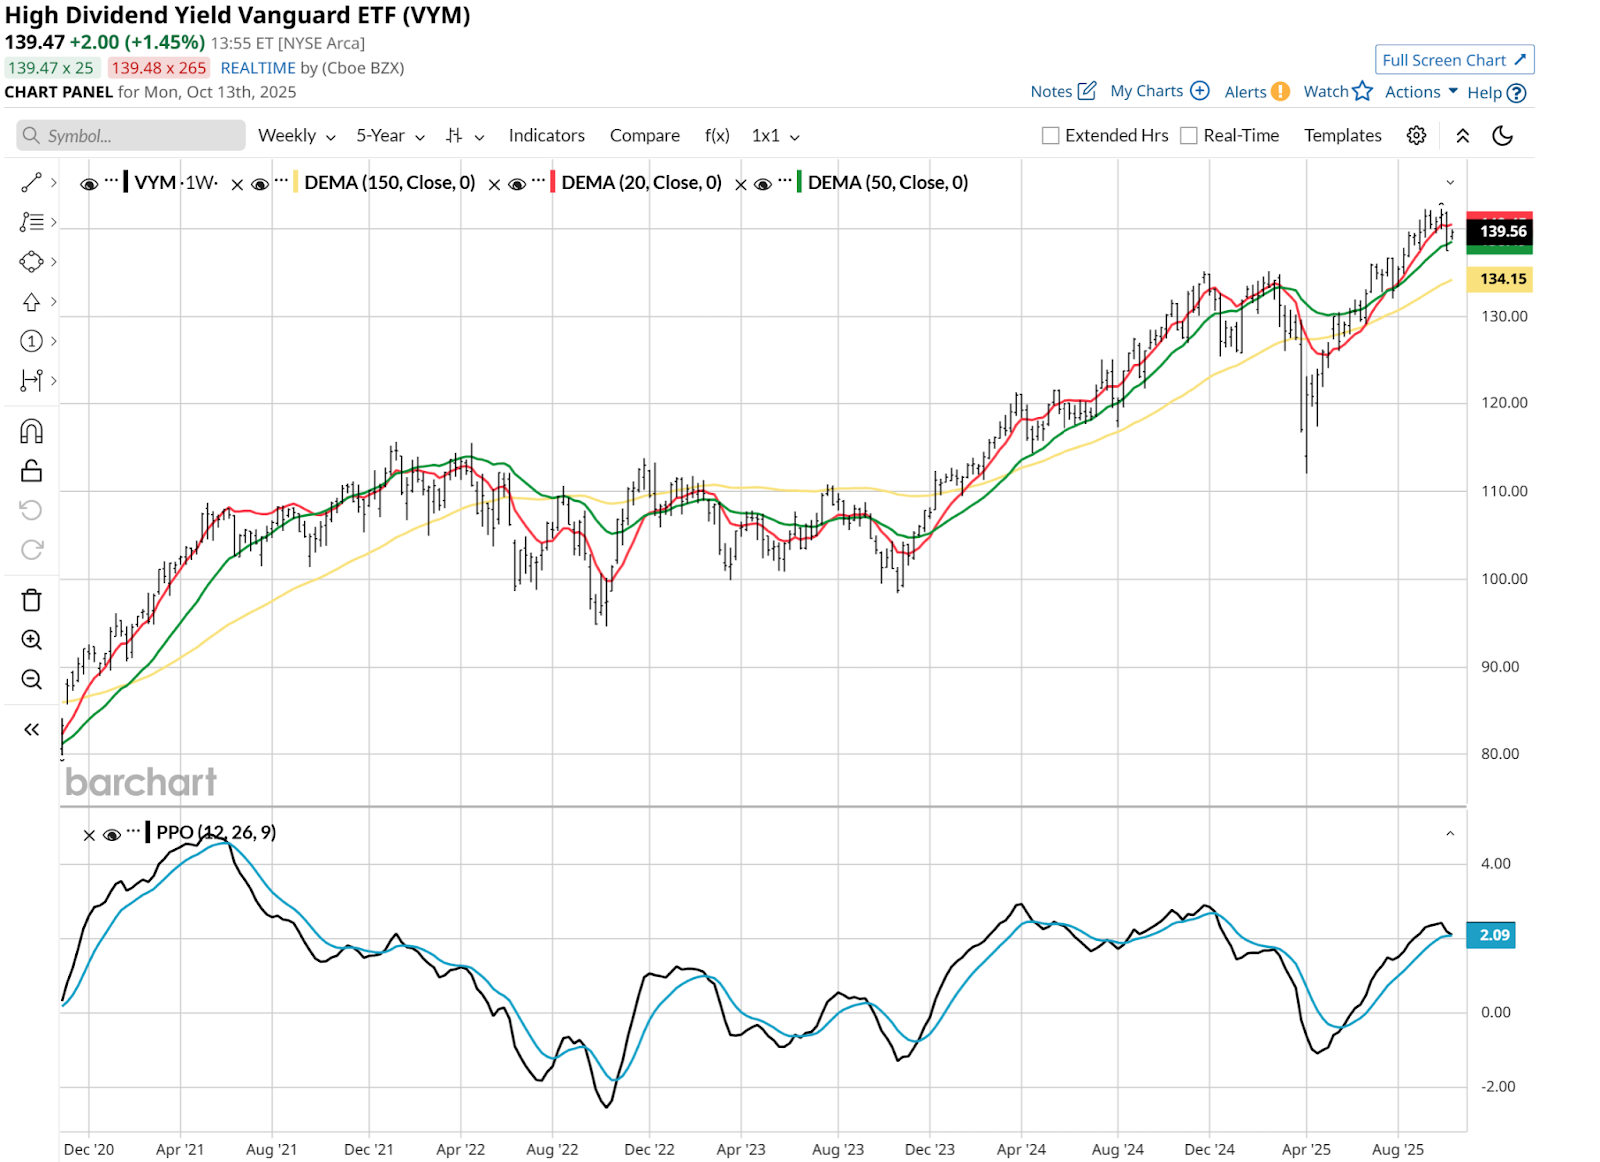Redo the last chart action

click(x=31, y=549)
